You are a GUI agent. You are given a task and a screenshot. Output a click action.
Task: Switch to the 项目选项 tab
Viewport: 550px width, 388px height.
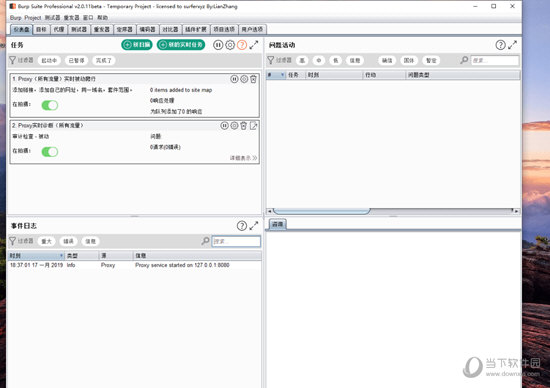tap(224, 29)
